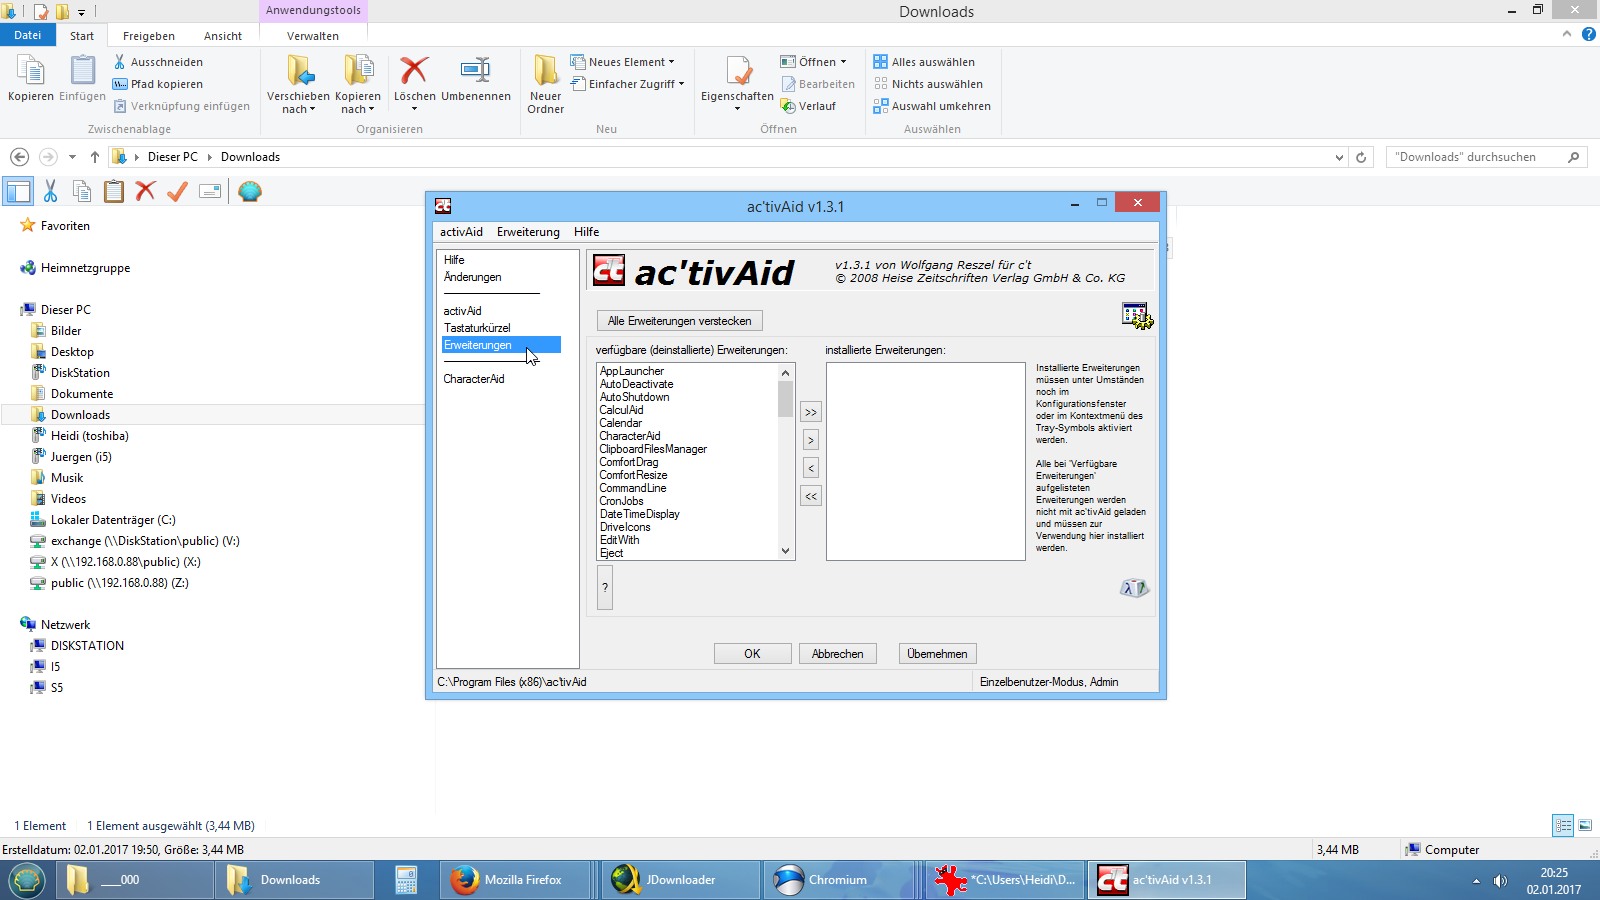Click the Abbrechen button
Screen dimensions: 1600x900
point(838,654)
